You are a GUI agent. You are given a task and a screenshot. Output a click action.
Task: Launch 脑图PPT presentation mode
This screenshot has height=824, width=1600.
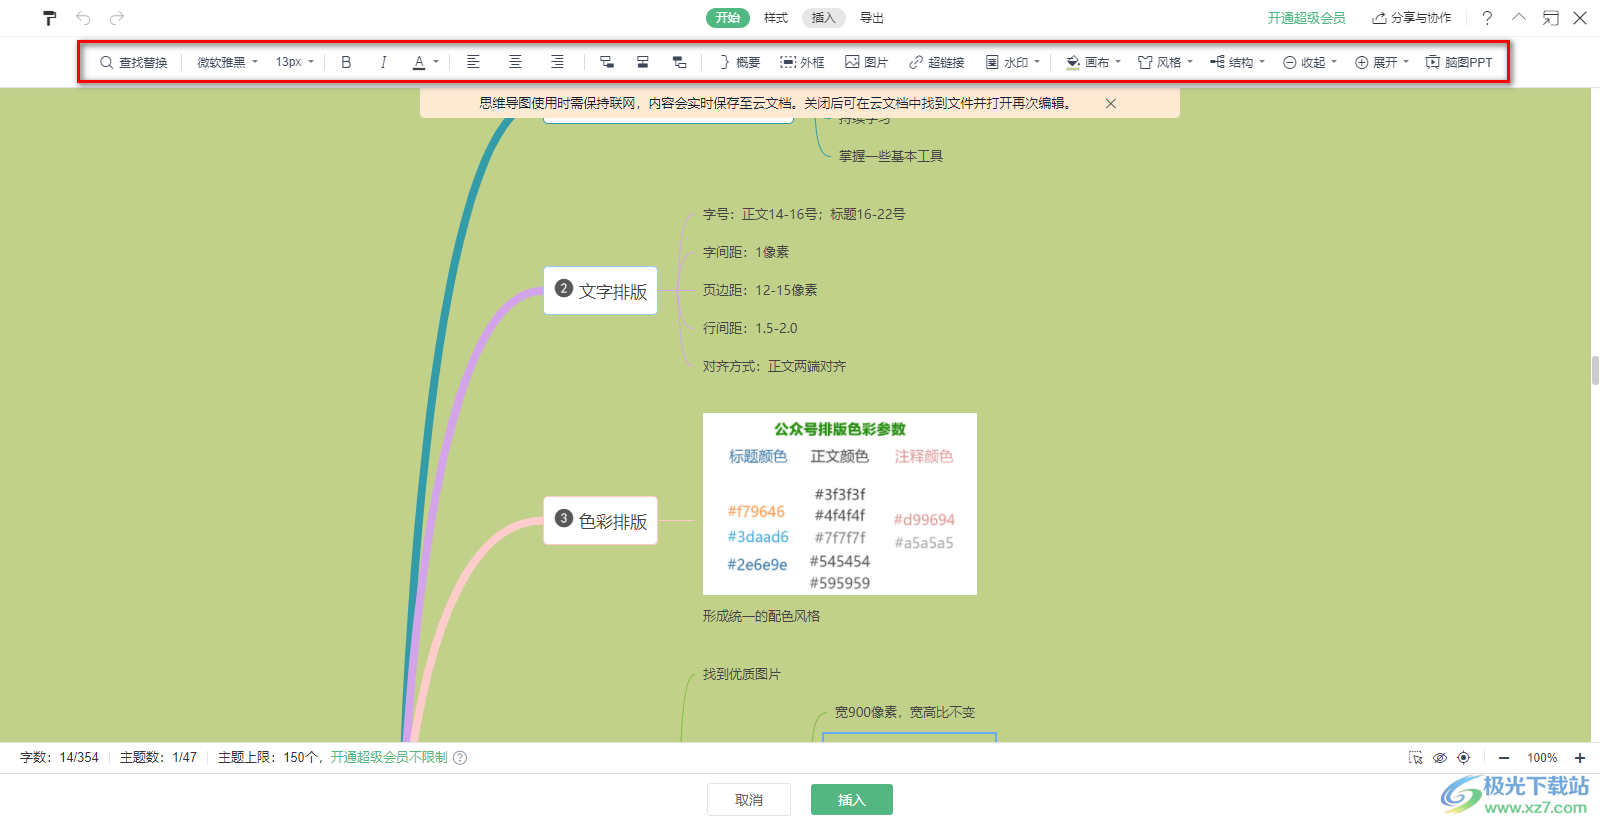point(1459,62)
